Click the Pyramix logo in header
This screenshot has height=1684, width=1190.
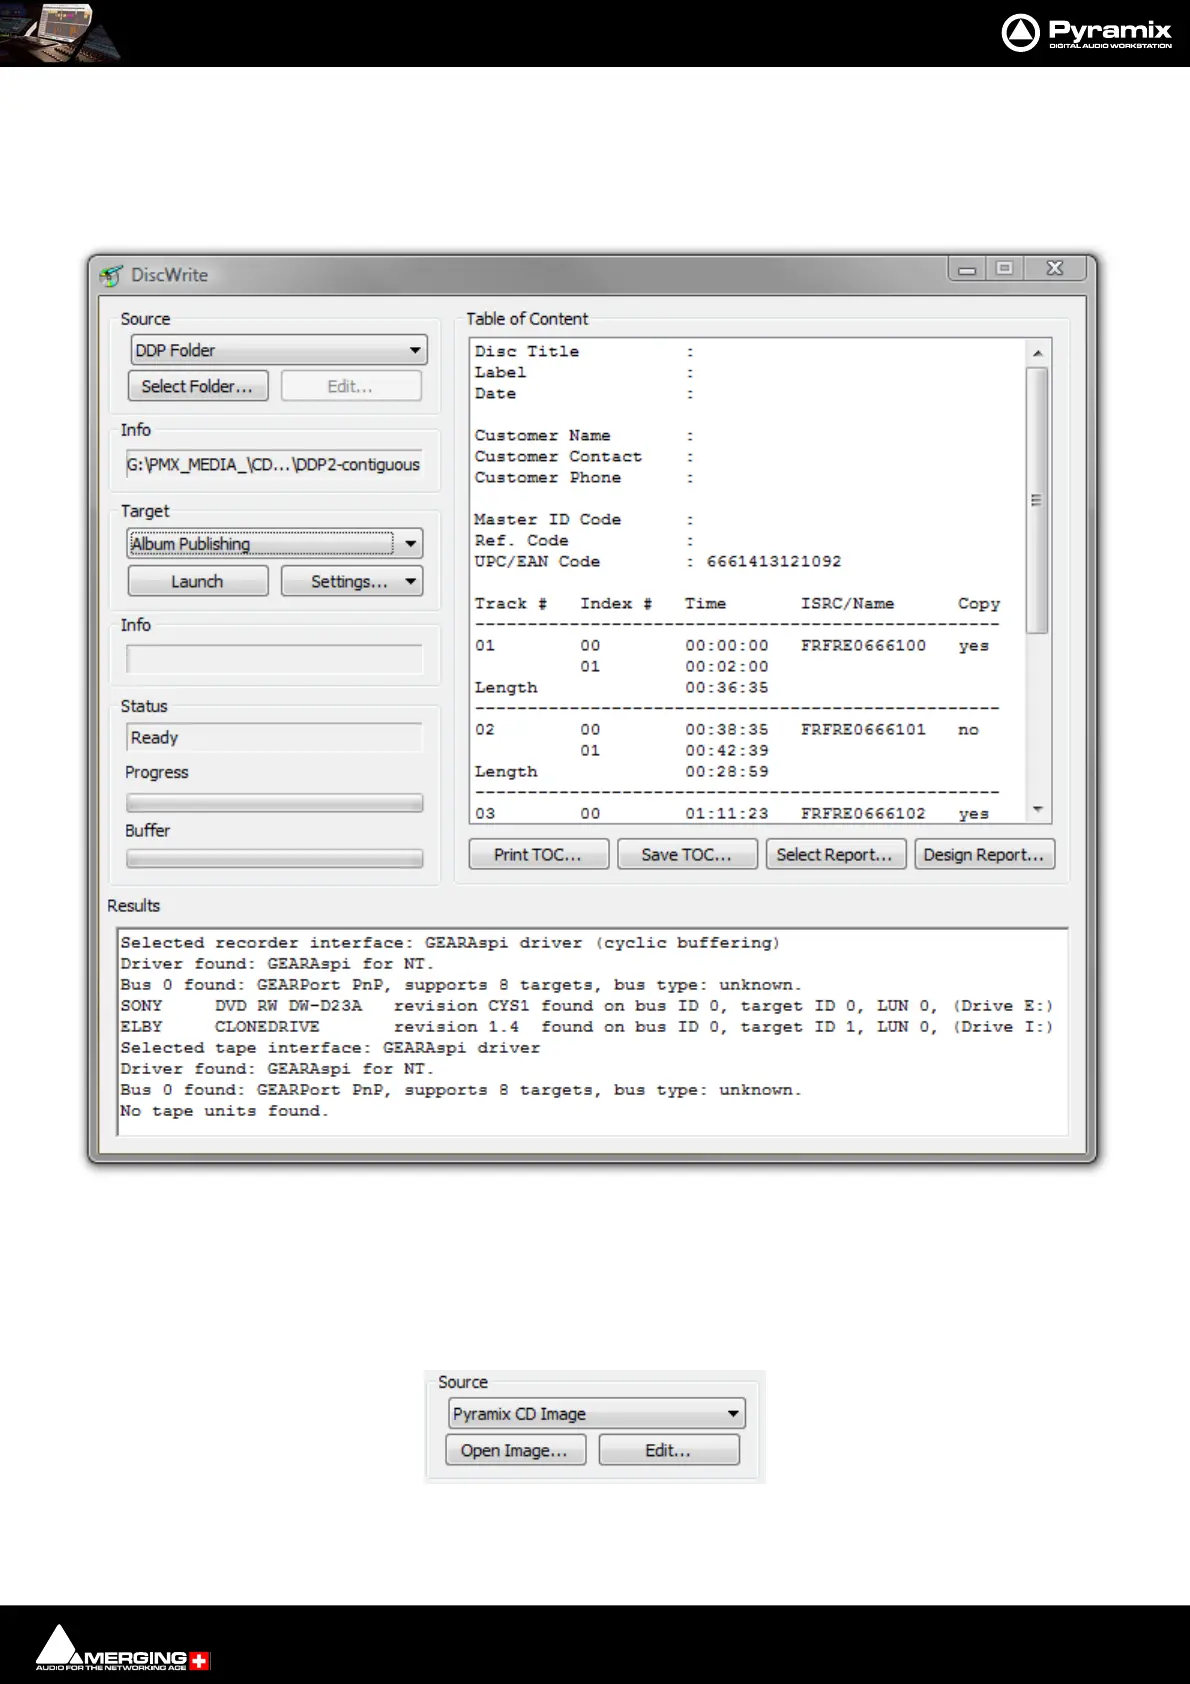point(1086,32)
